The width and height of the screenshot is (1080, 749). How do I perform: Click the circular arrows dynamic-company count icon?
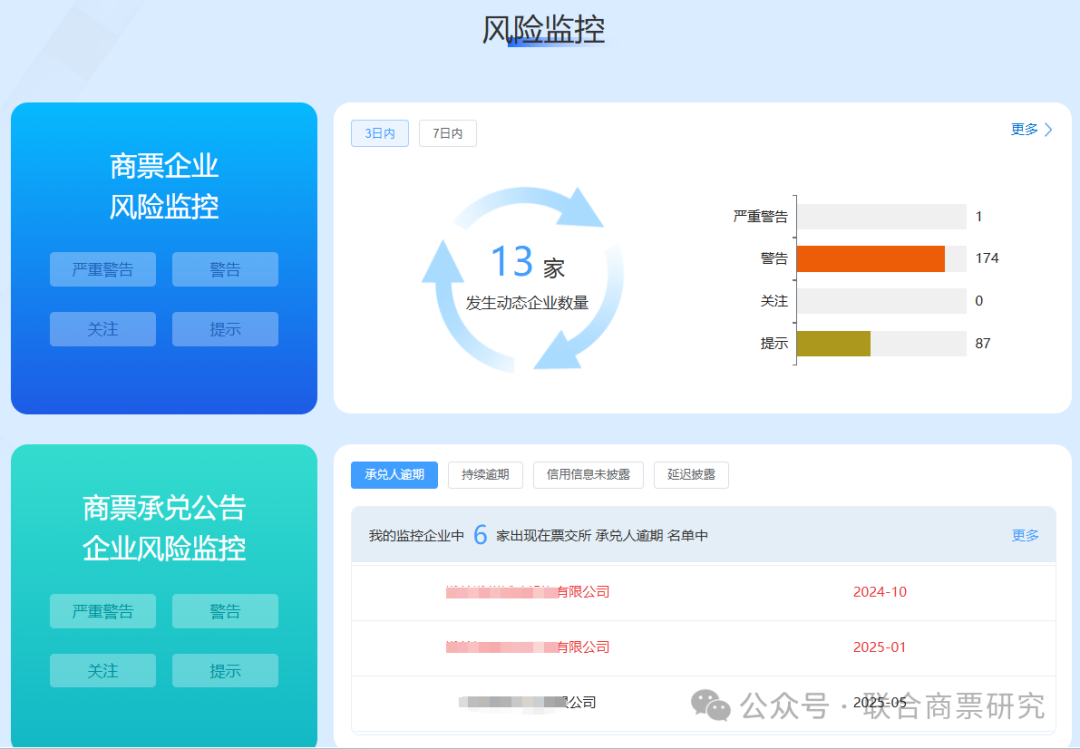coord(523,277)
